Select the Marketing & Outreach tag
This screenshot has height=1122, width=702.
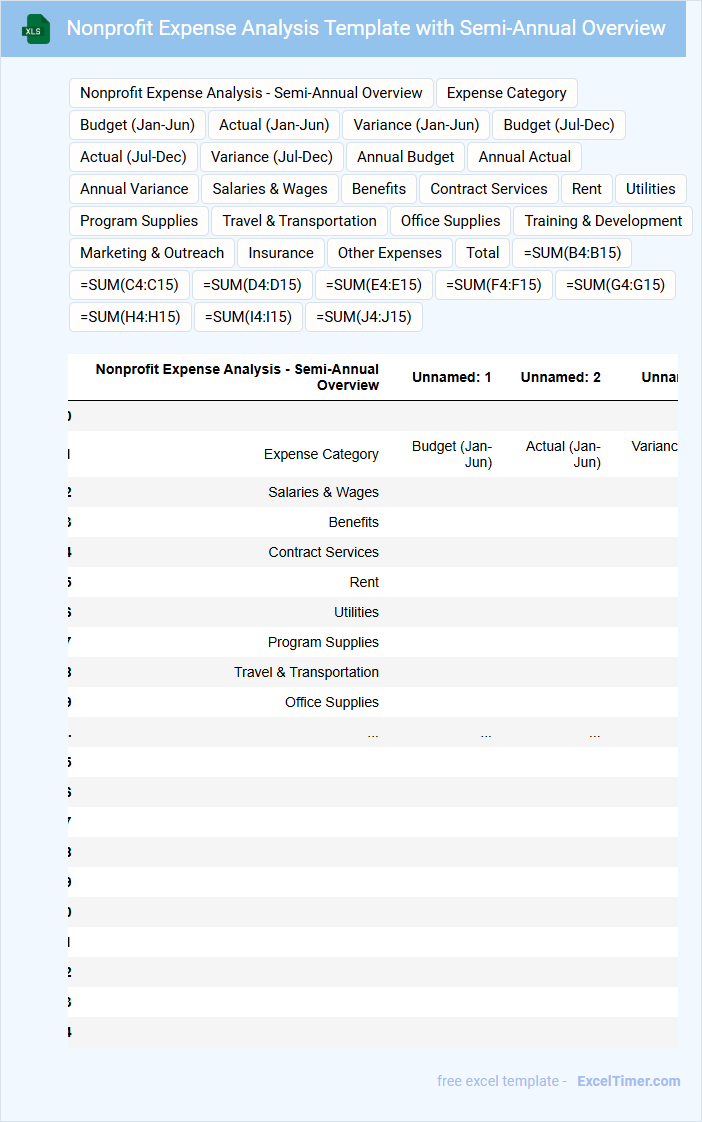tap(152, 253)
